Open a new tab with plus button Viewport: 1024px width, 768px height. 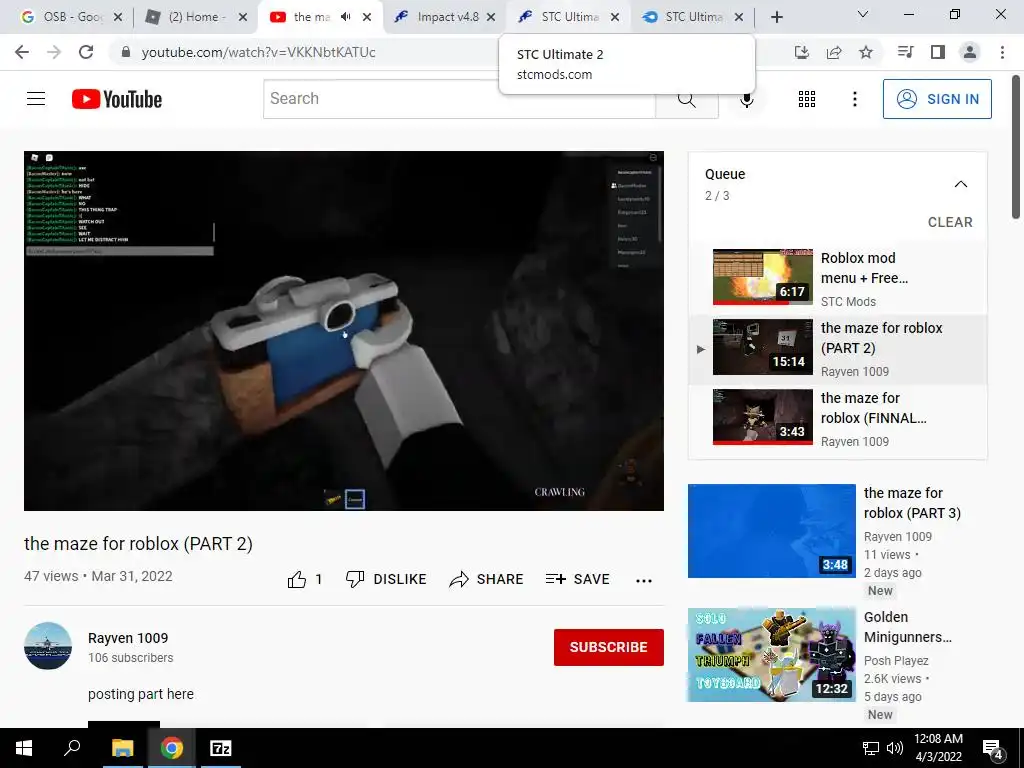(776, 17)
